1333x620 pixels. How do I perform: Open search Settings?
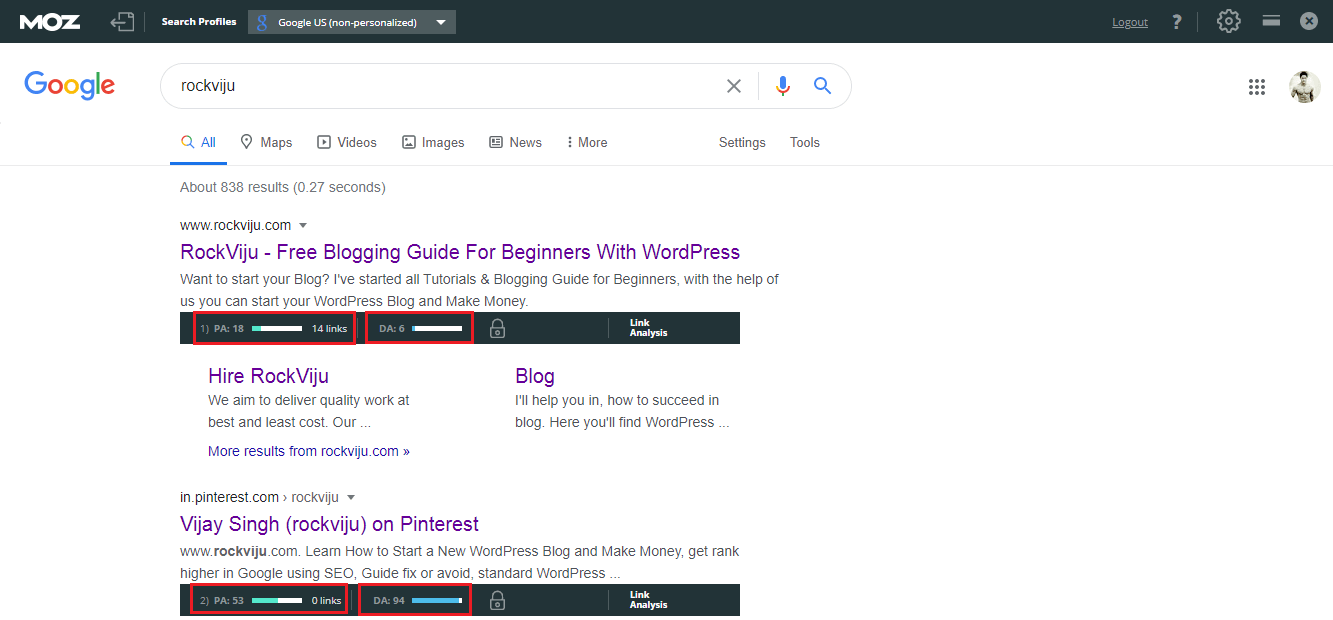[x=742, y=143]
